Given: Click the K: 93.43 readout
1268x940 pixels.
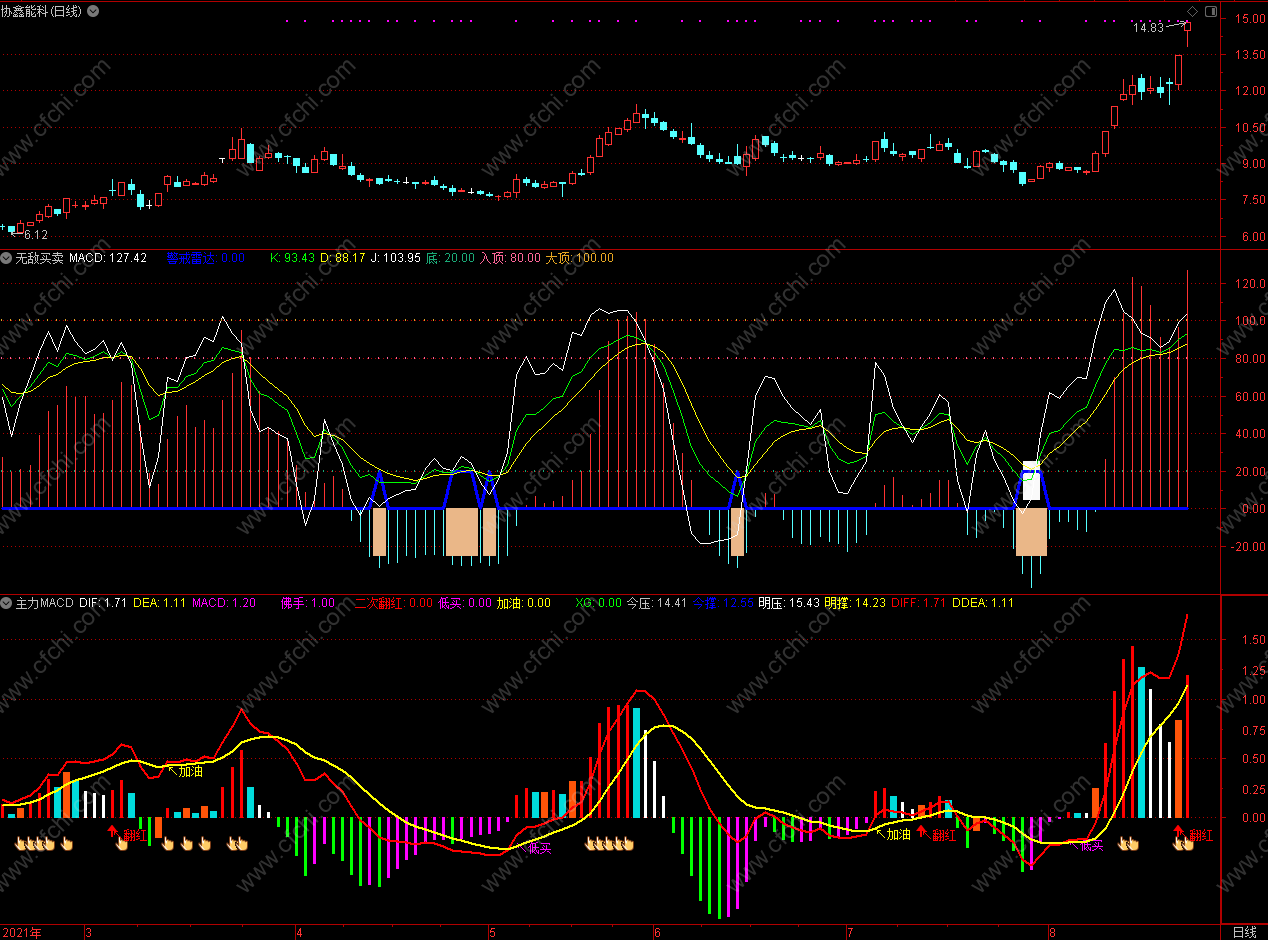Looking at the screenshot, I should pyautogui.click(x=292, y=258).
